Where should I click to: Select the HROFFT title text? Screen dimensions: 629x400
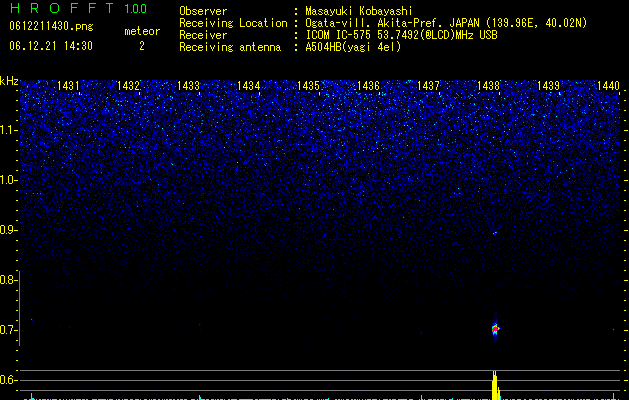pyautogui.click(x=62, y=8)
